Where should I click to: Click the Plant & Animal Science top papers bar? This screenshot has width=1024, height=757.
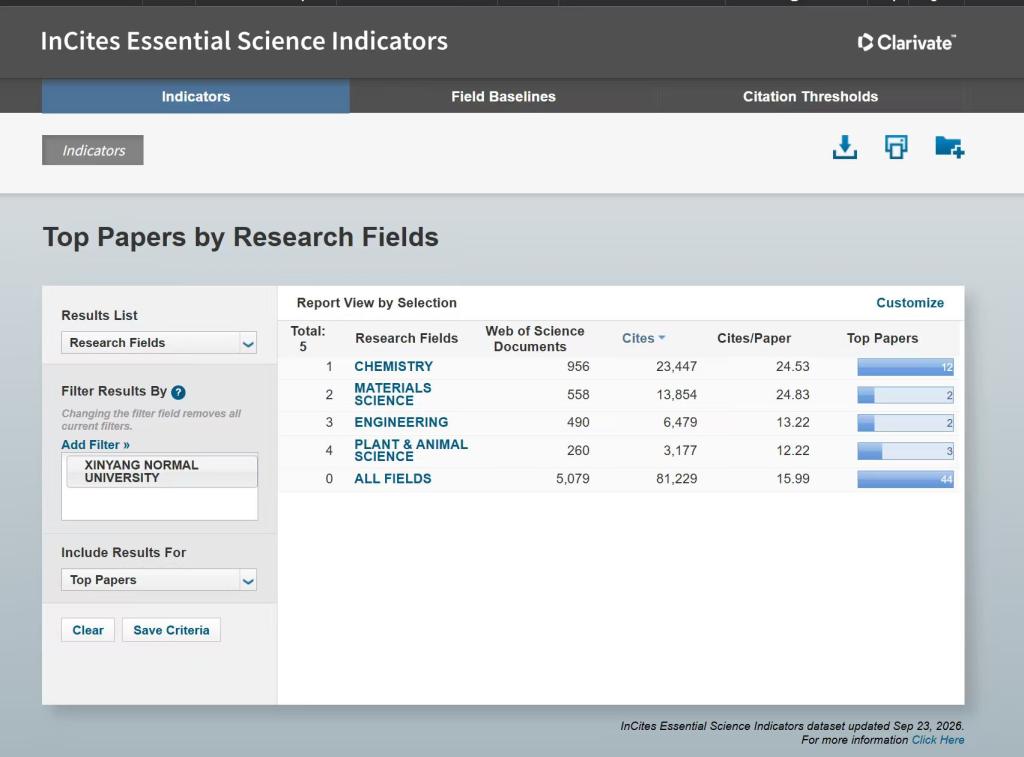[x=905, y=451]
